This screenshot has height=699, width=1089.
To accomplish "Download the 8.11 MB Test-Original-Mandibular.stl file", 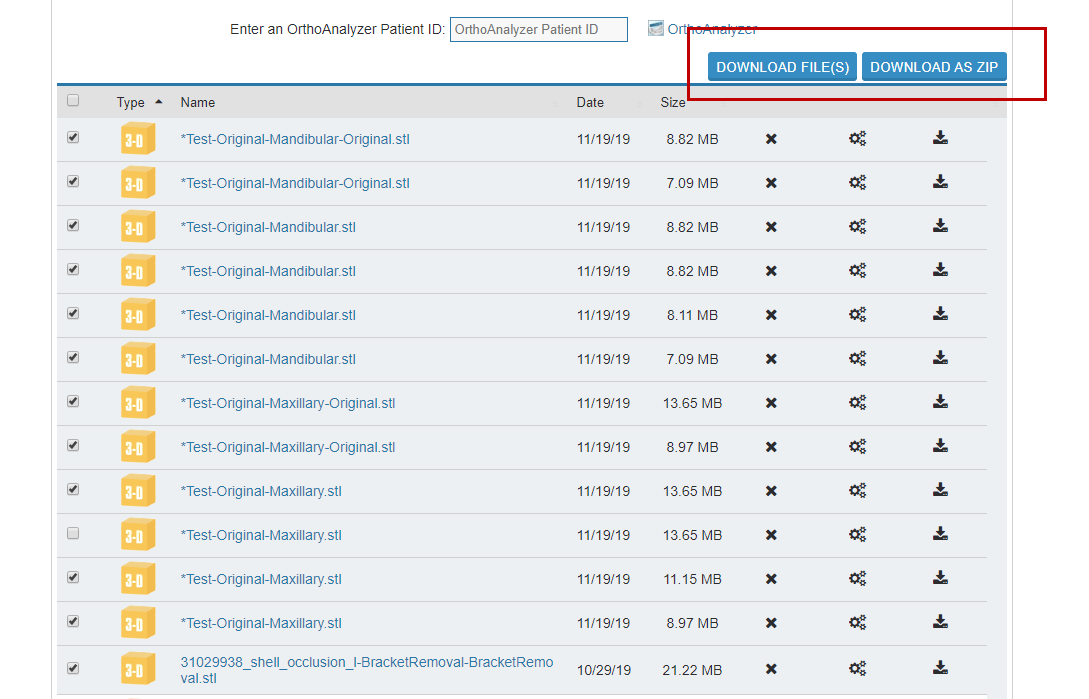I will [x=940, y=313].
